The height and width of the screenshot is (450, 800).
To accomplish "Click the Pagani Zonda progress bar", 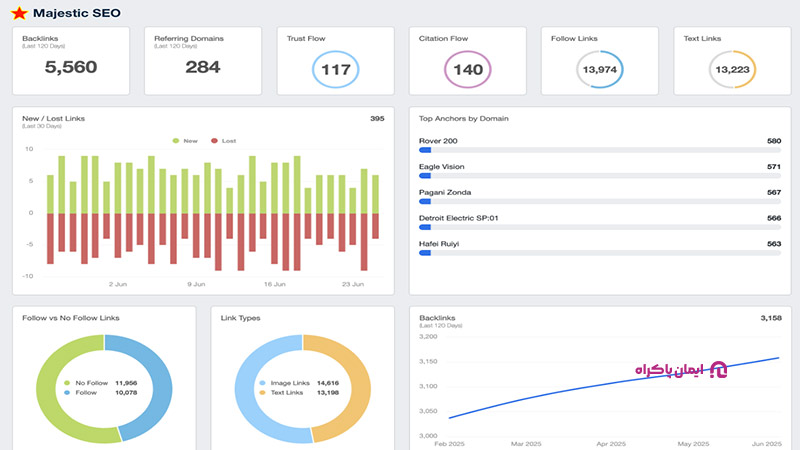I will coord(600,202).
